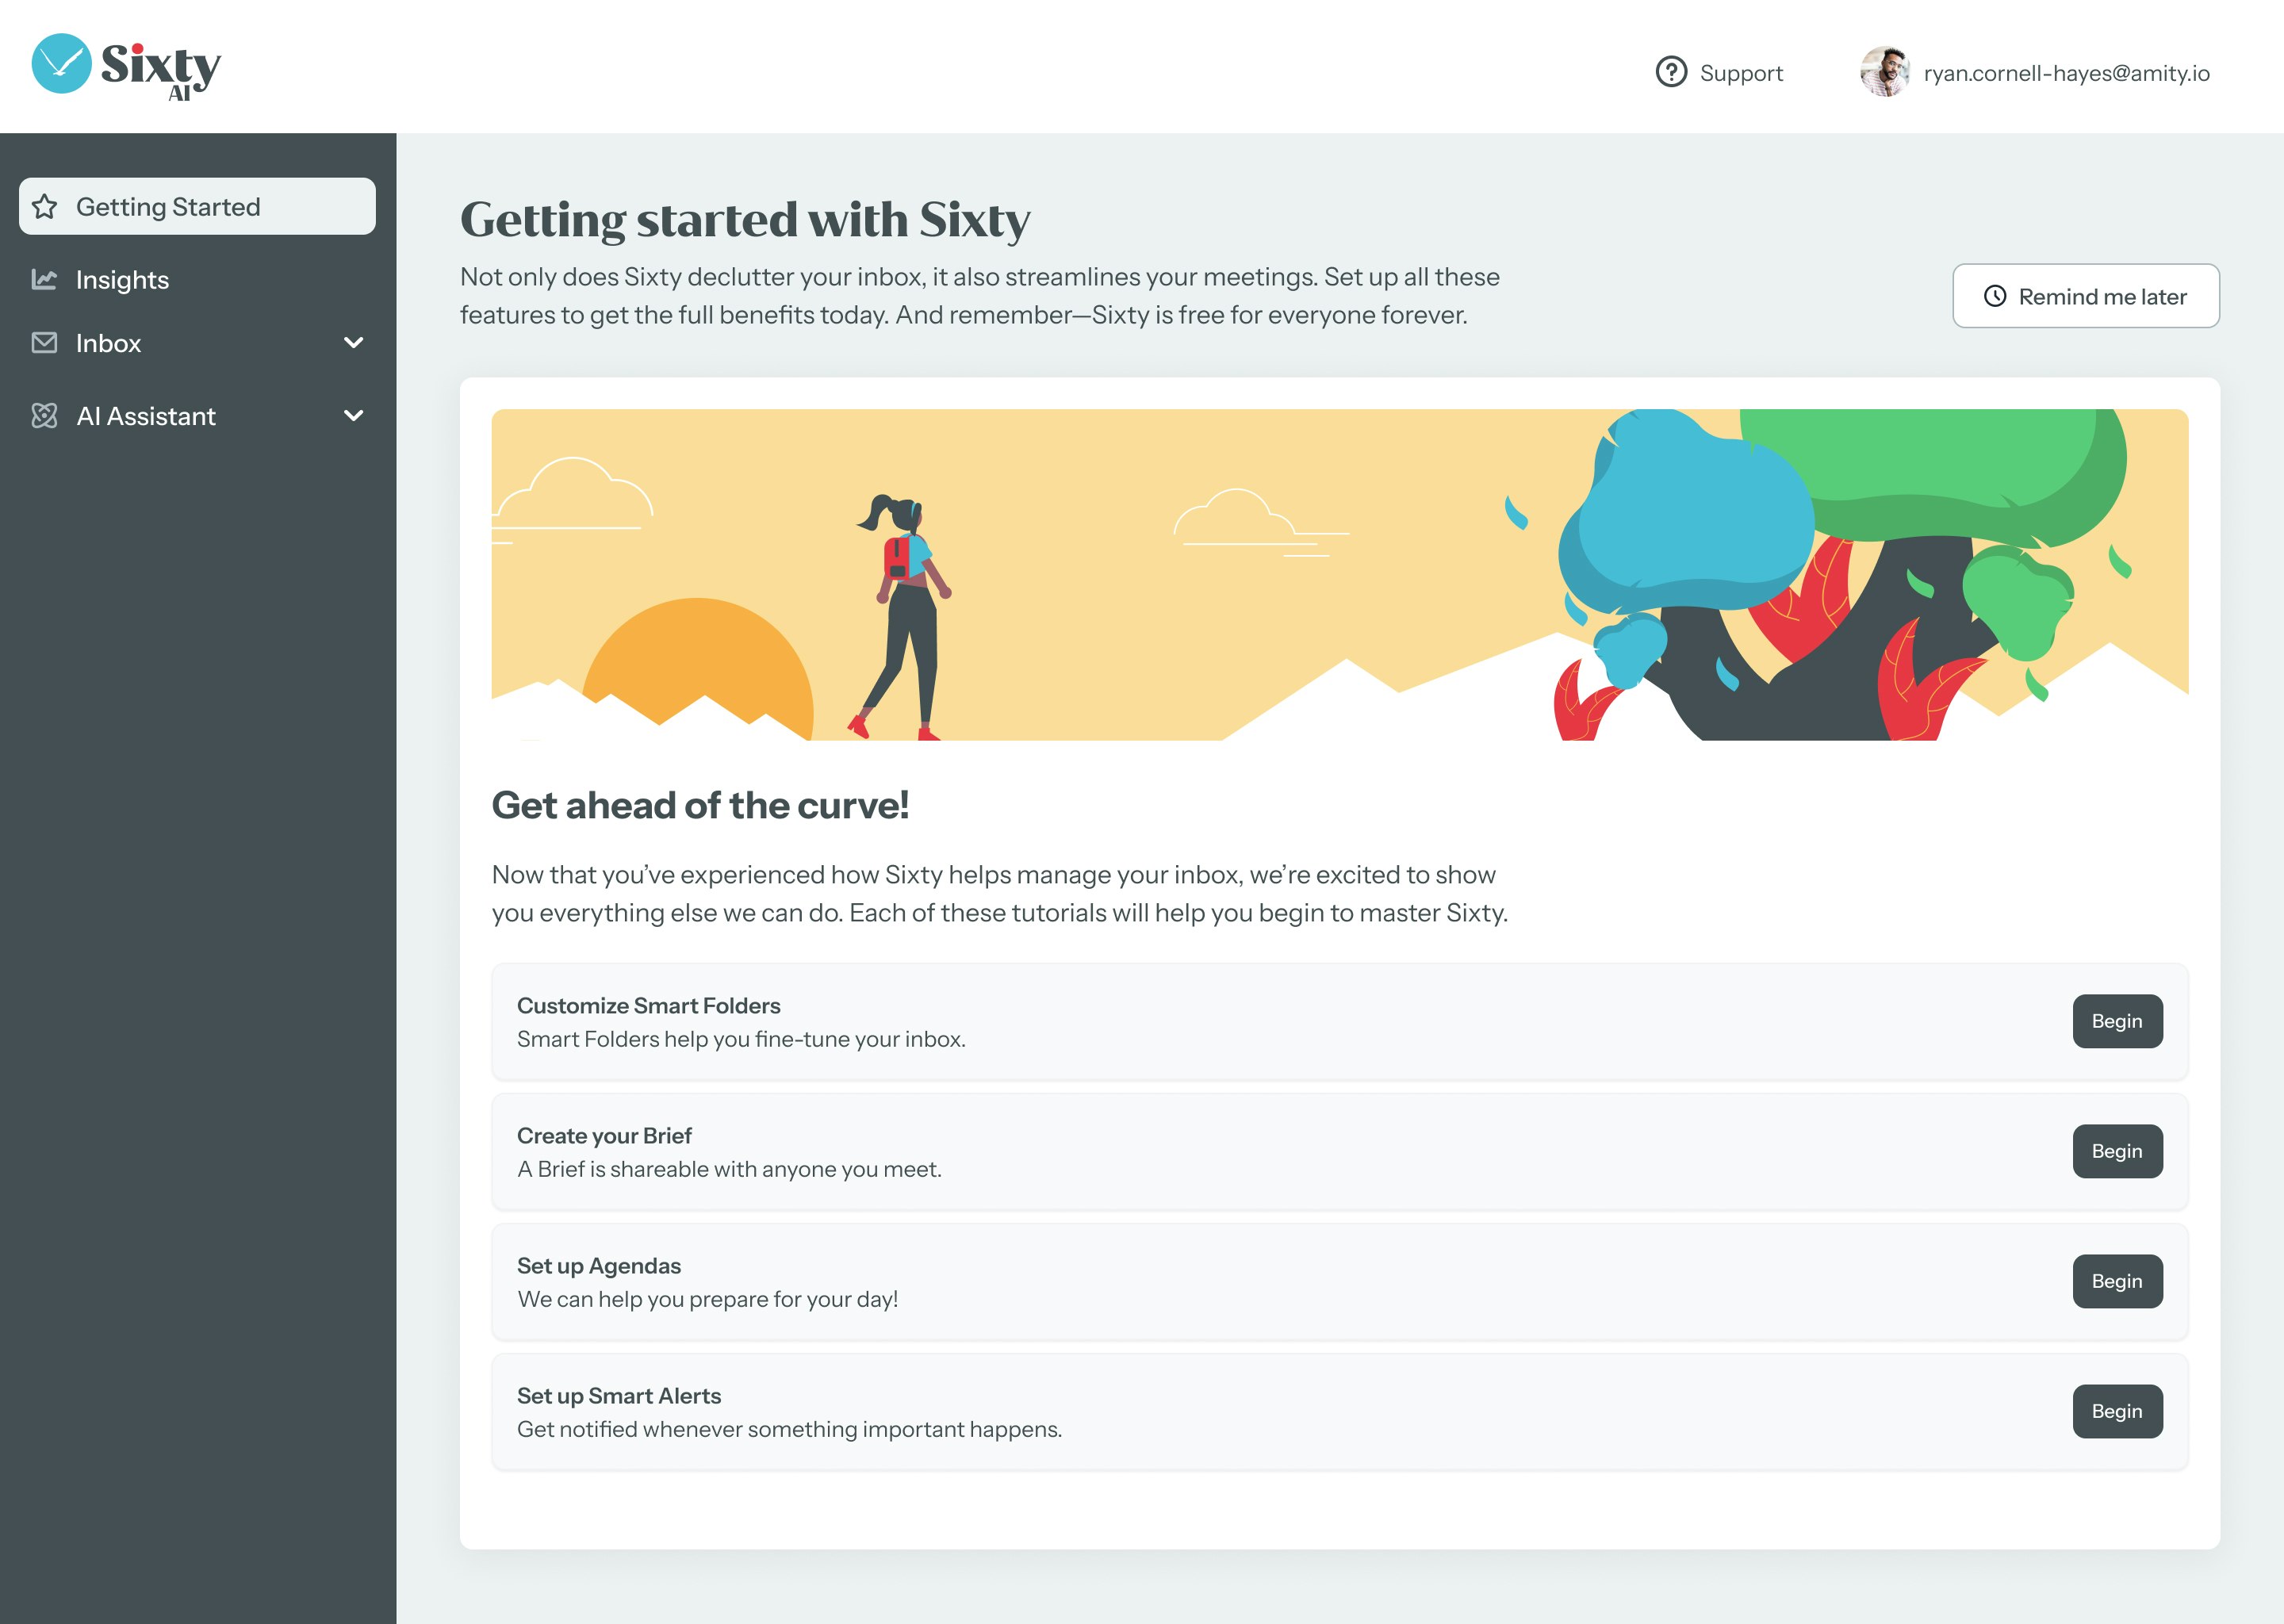Begin the Create your Brief tutorial
This screenshot has height=1624, width=2284.
coord(2116,1151)
